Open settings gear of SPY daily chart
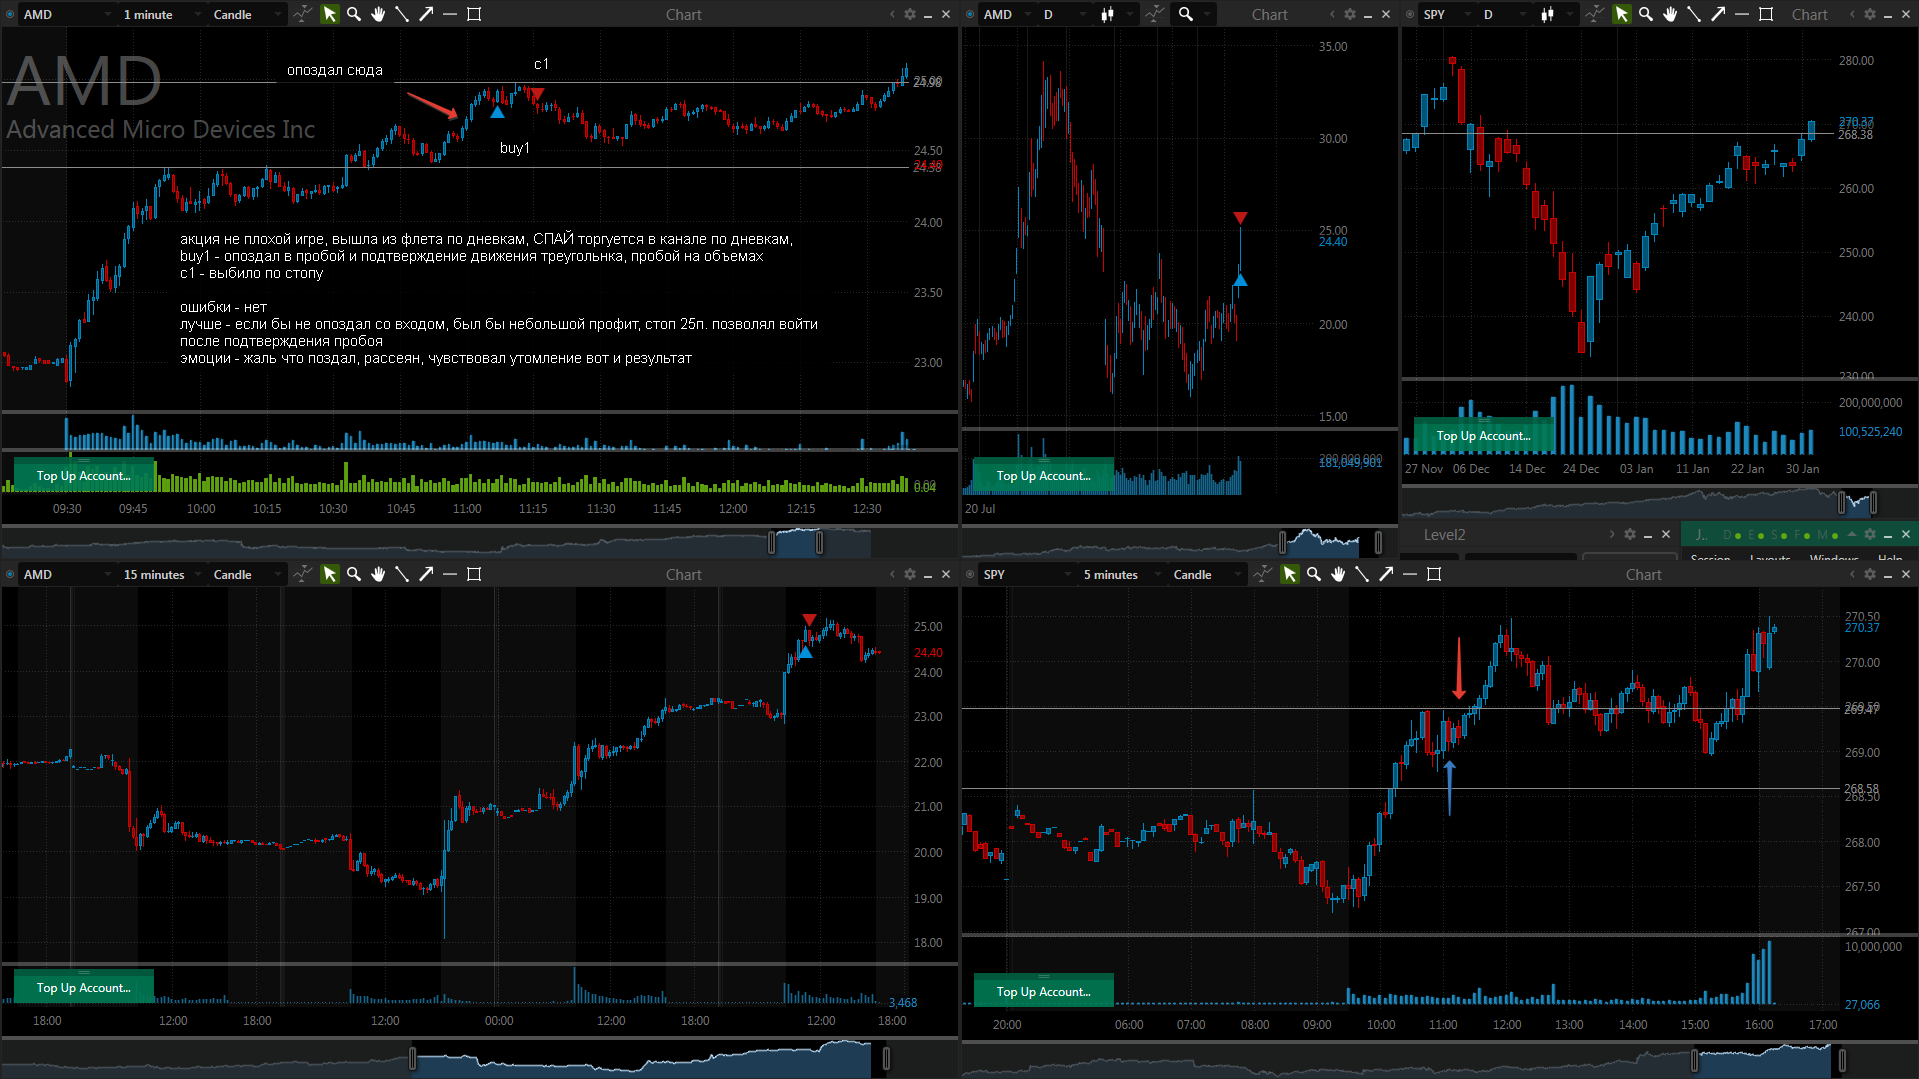 click(1870, 14)
